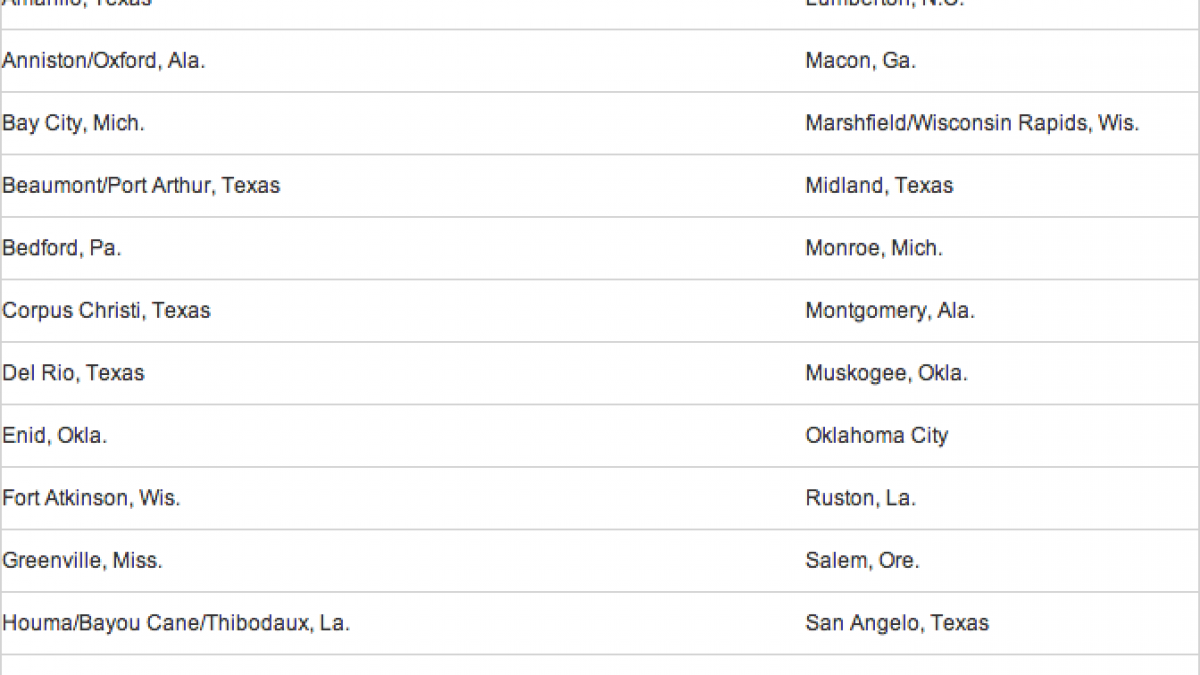Select Muskogee, Okla. in the table
The image size is (1200, 675).
coord(886,373)
